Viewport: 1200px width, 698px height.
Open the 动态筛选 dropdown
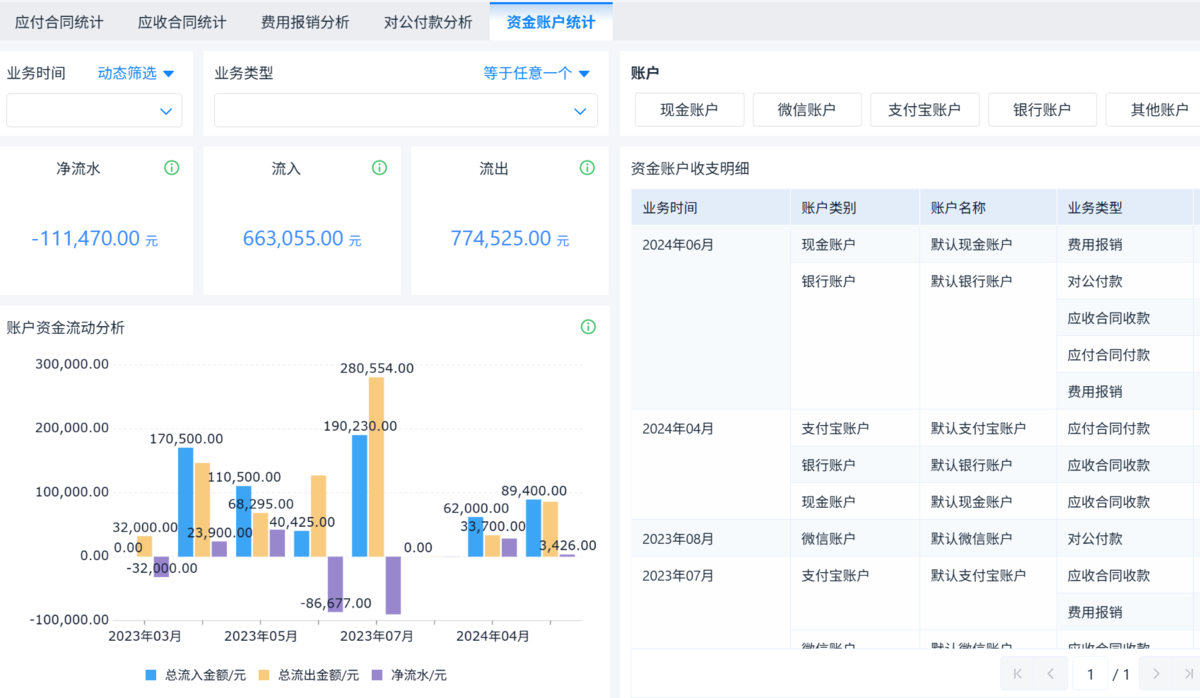click(x=136, y=73)
